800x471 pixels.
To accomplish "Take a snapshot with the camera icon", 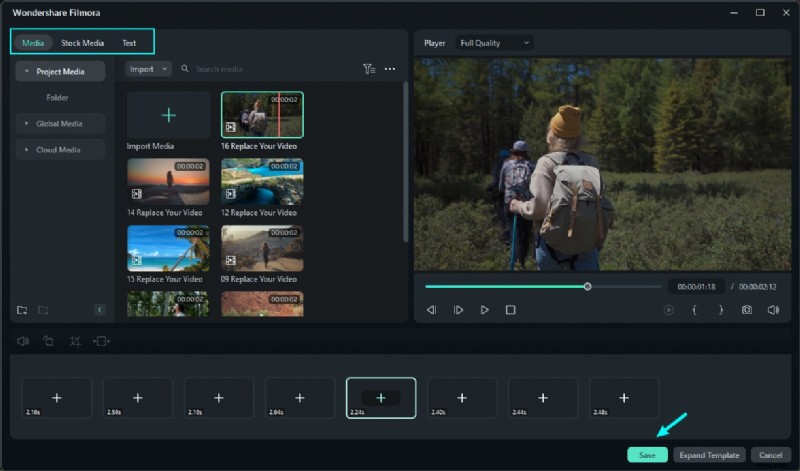I will tap(747, 310).
